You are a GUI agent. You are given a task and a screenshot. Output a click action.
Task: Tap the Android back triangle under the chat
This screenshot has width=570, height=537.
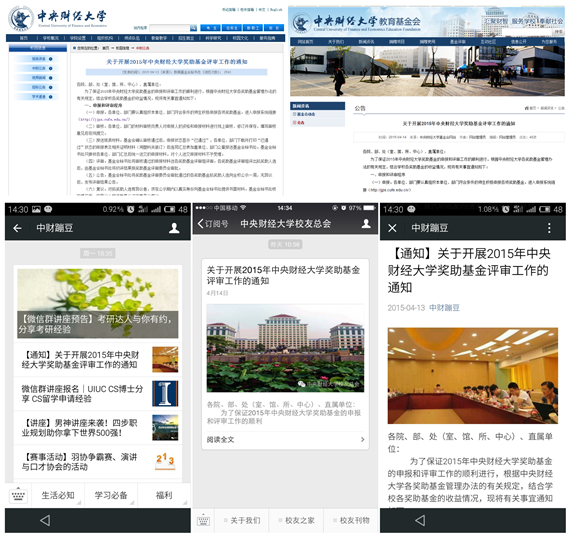[x=45, y=520]
